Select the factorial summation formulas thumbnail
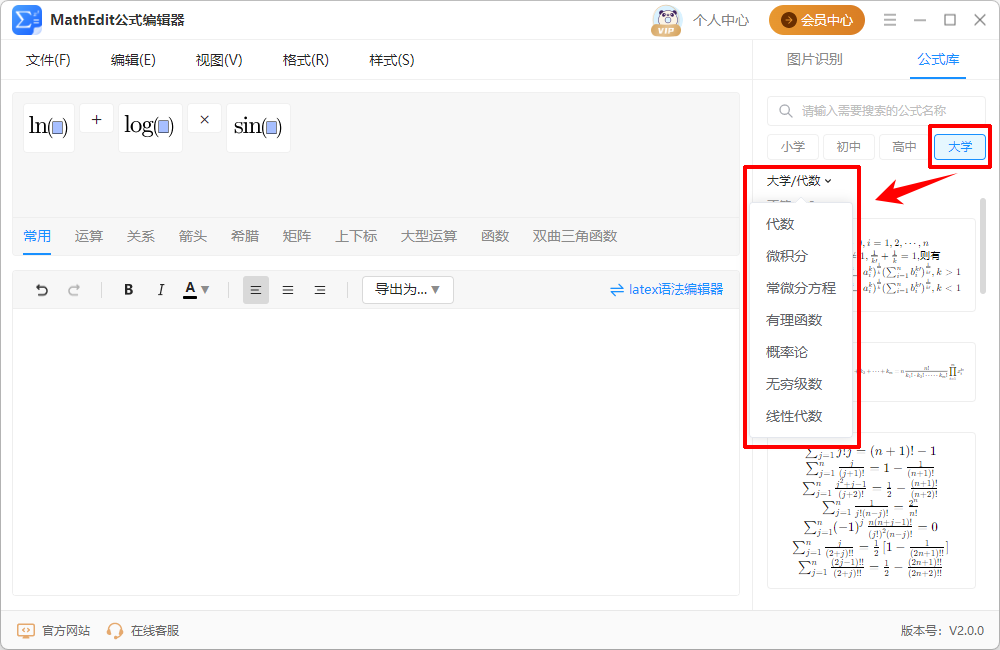The width and height of the screenshot is (1000, 650). pos(871,510)
